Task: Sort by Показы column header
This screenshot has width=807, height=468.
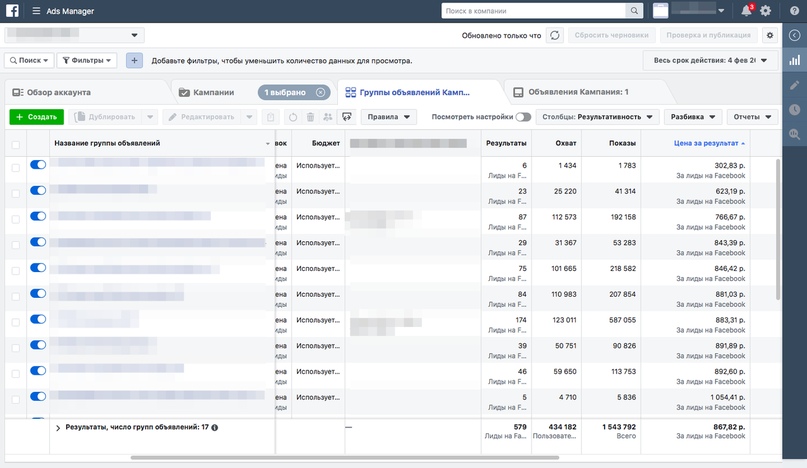Action: (622, 144)
